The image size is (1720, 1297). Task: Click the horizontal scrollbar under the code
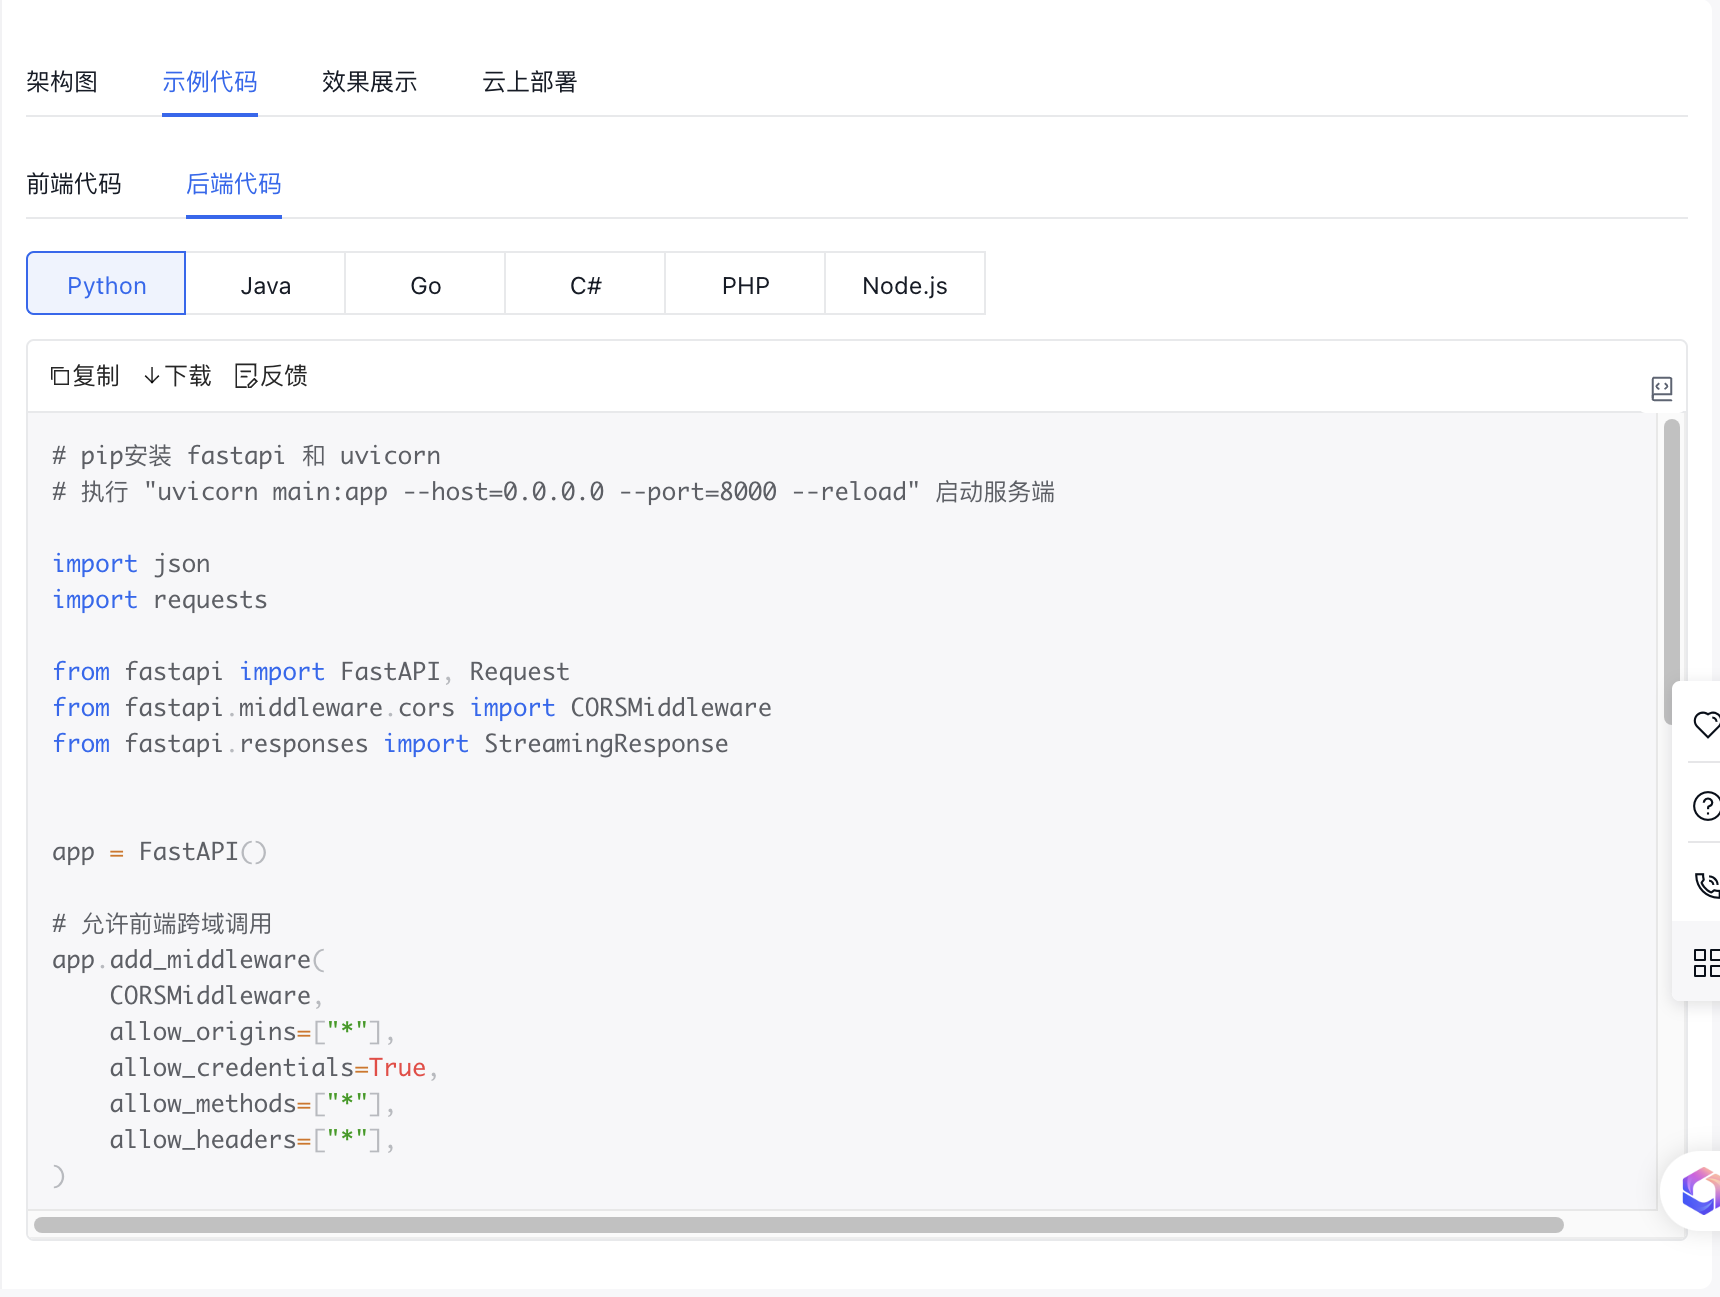[798, 1225]
